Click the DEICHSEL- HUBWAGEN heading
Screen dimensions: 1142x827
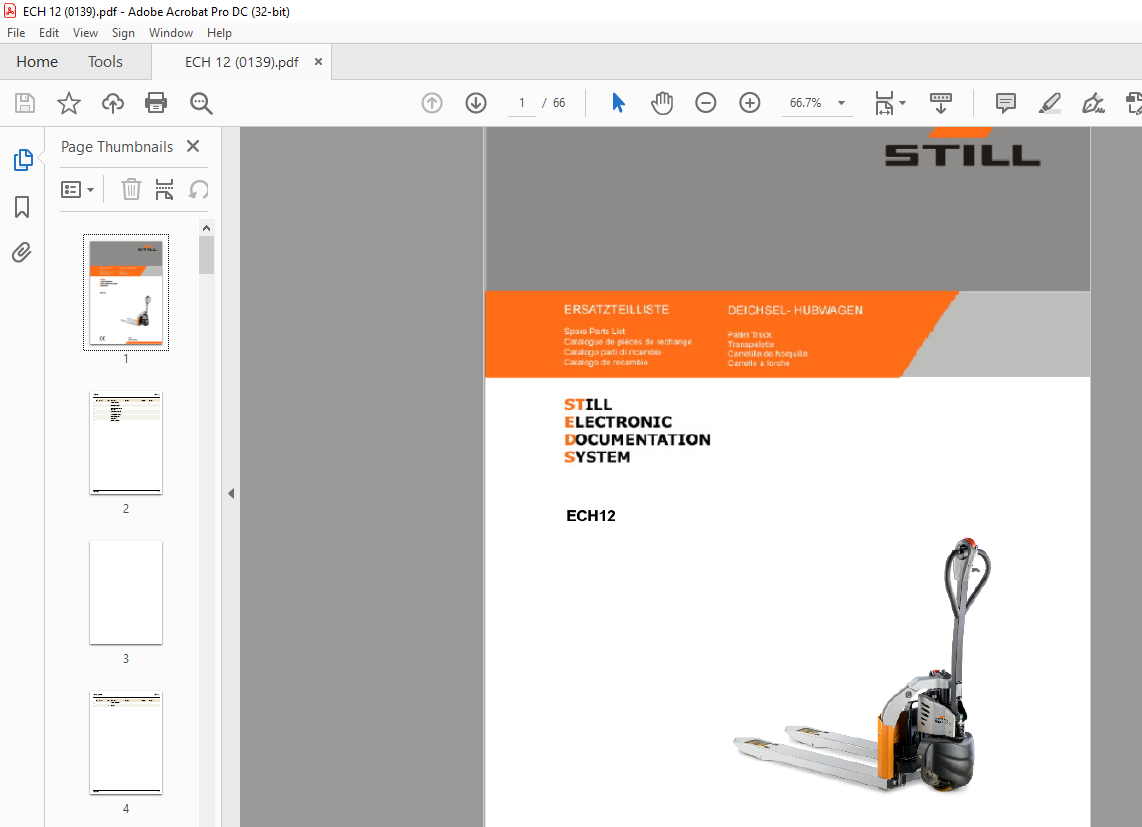point(795,310)
